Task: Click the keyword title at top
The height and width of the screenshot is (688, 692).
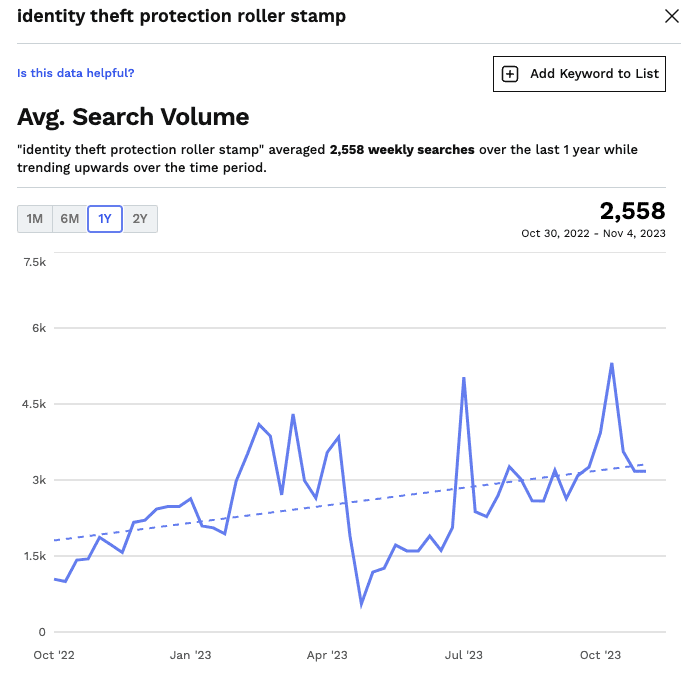Action: [182, 16]
